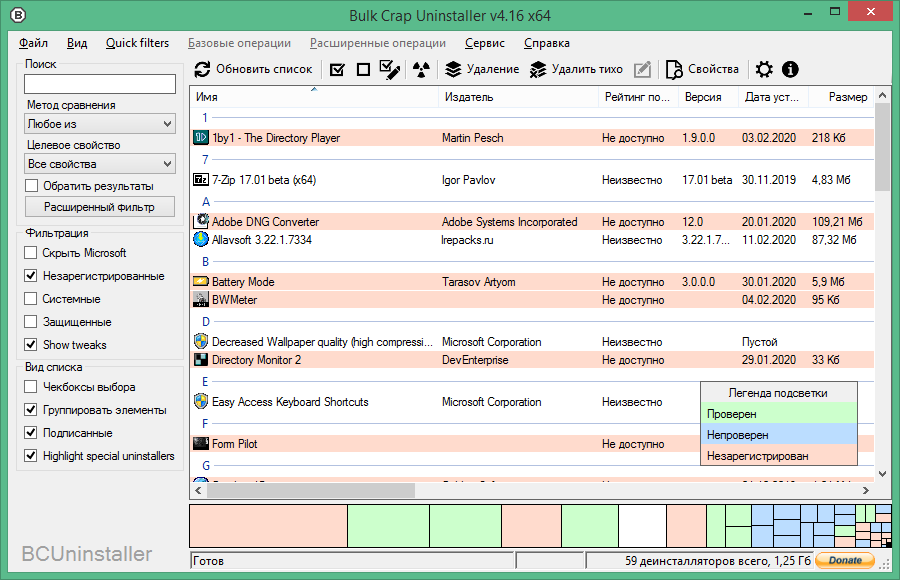Open settings with the gear icon
The height and width of the screenshot is (580, 900).
coord(764,69)
